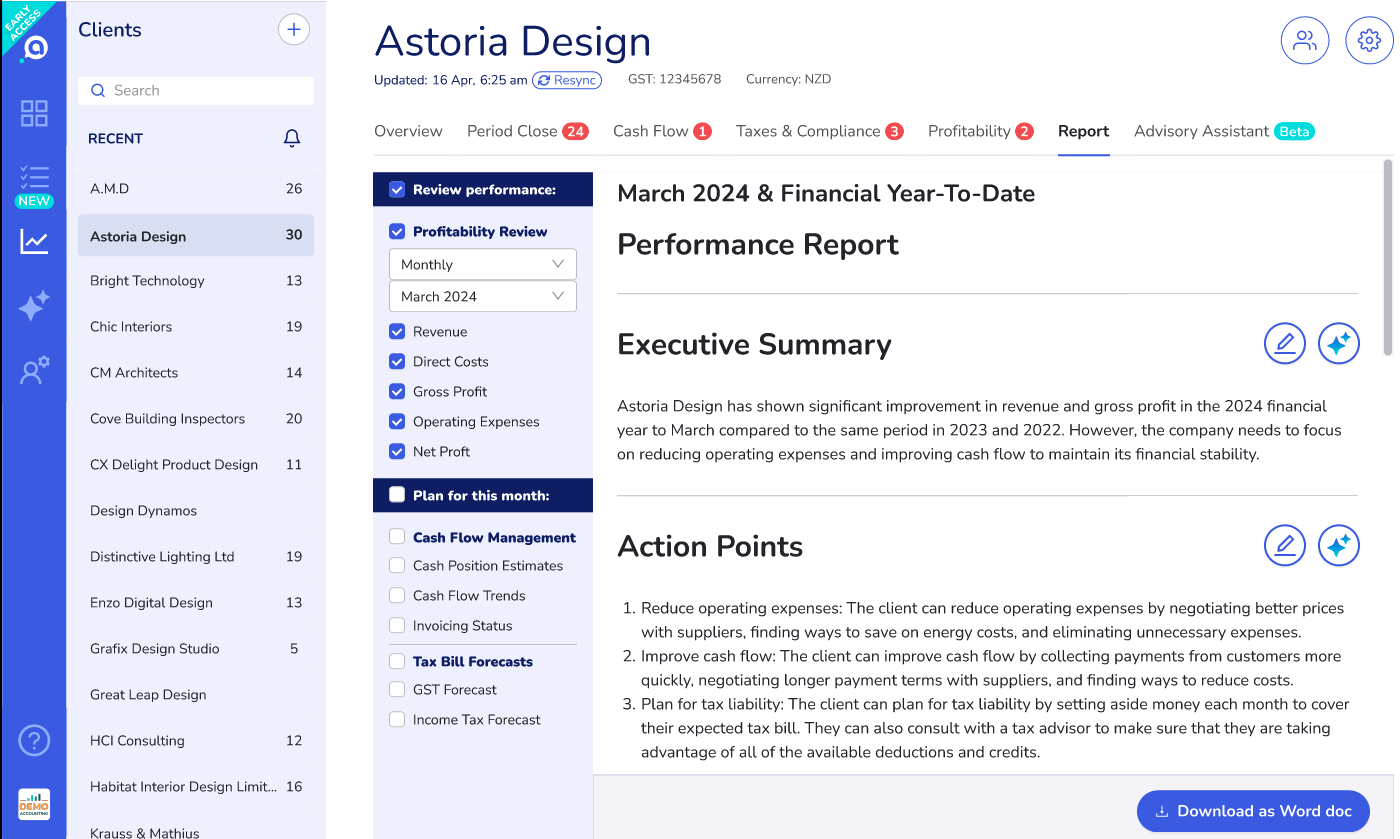Uncheck the Revenue checkbox

397,332
